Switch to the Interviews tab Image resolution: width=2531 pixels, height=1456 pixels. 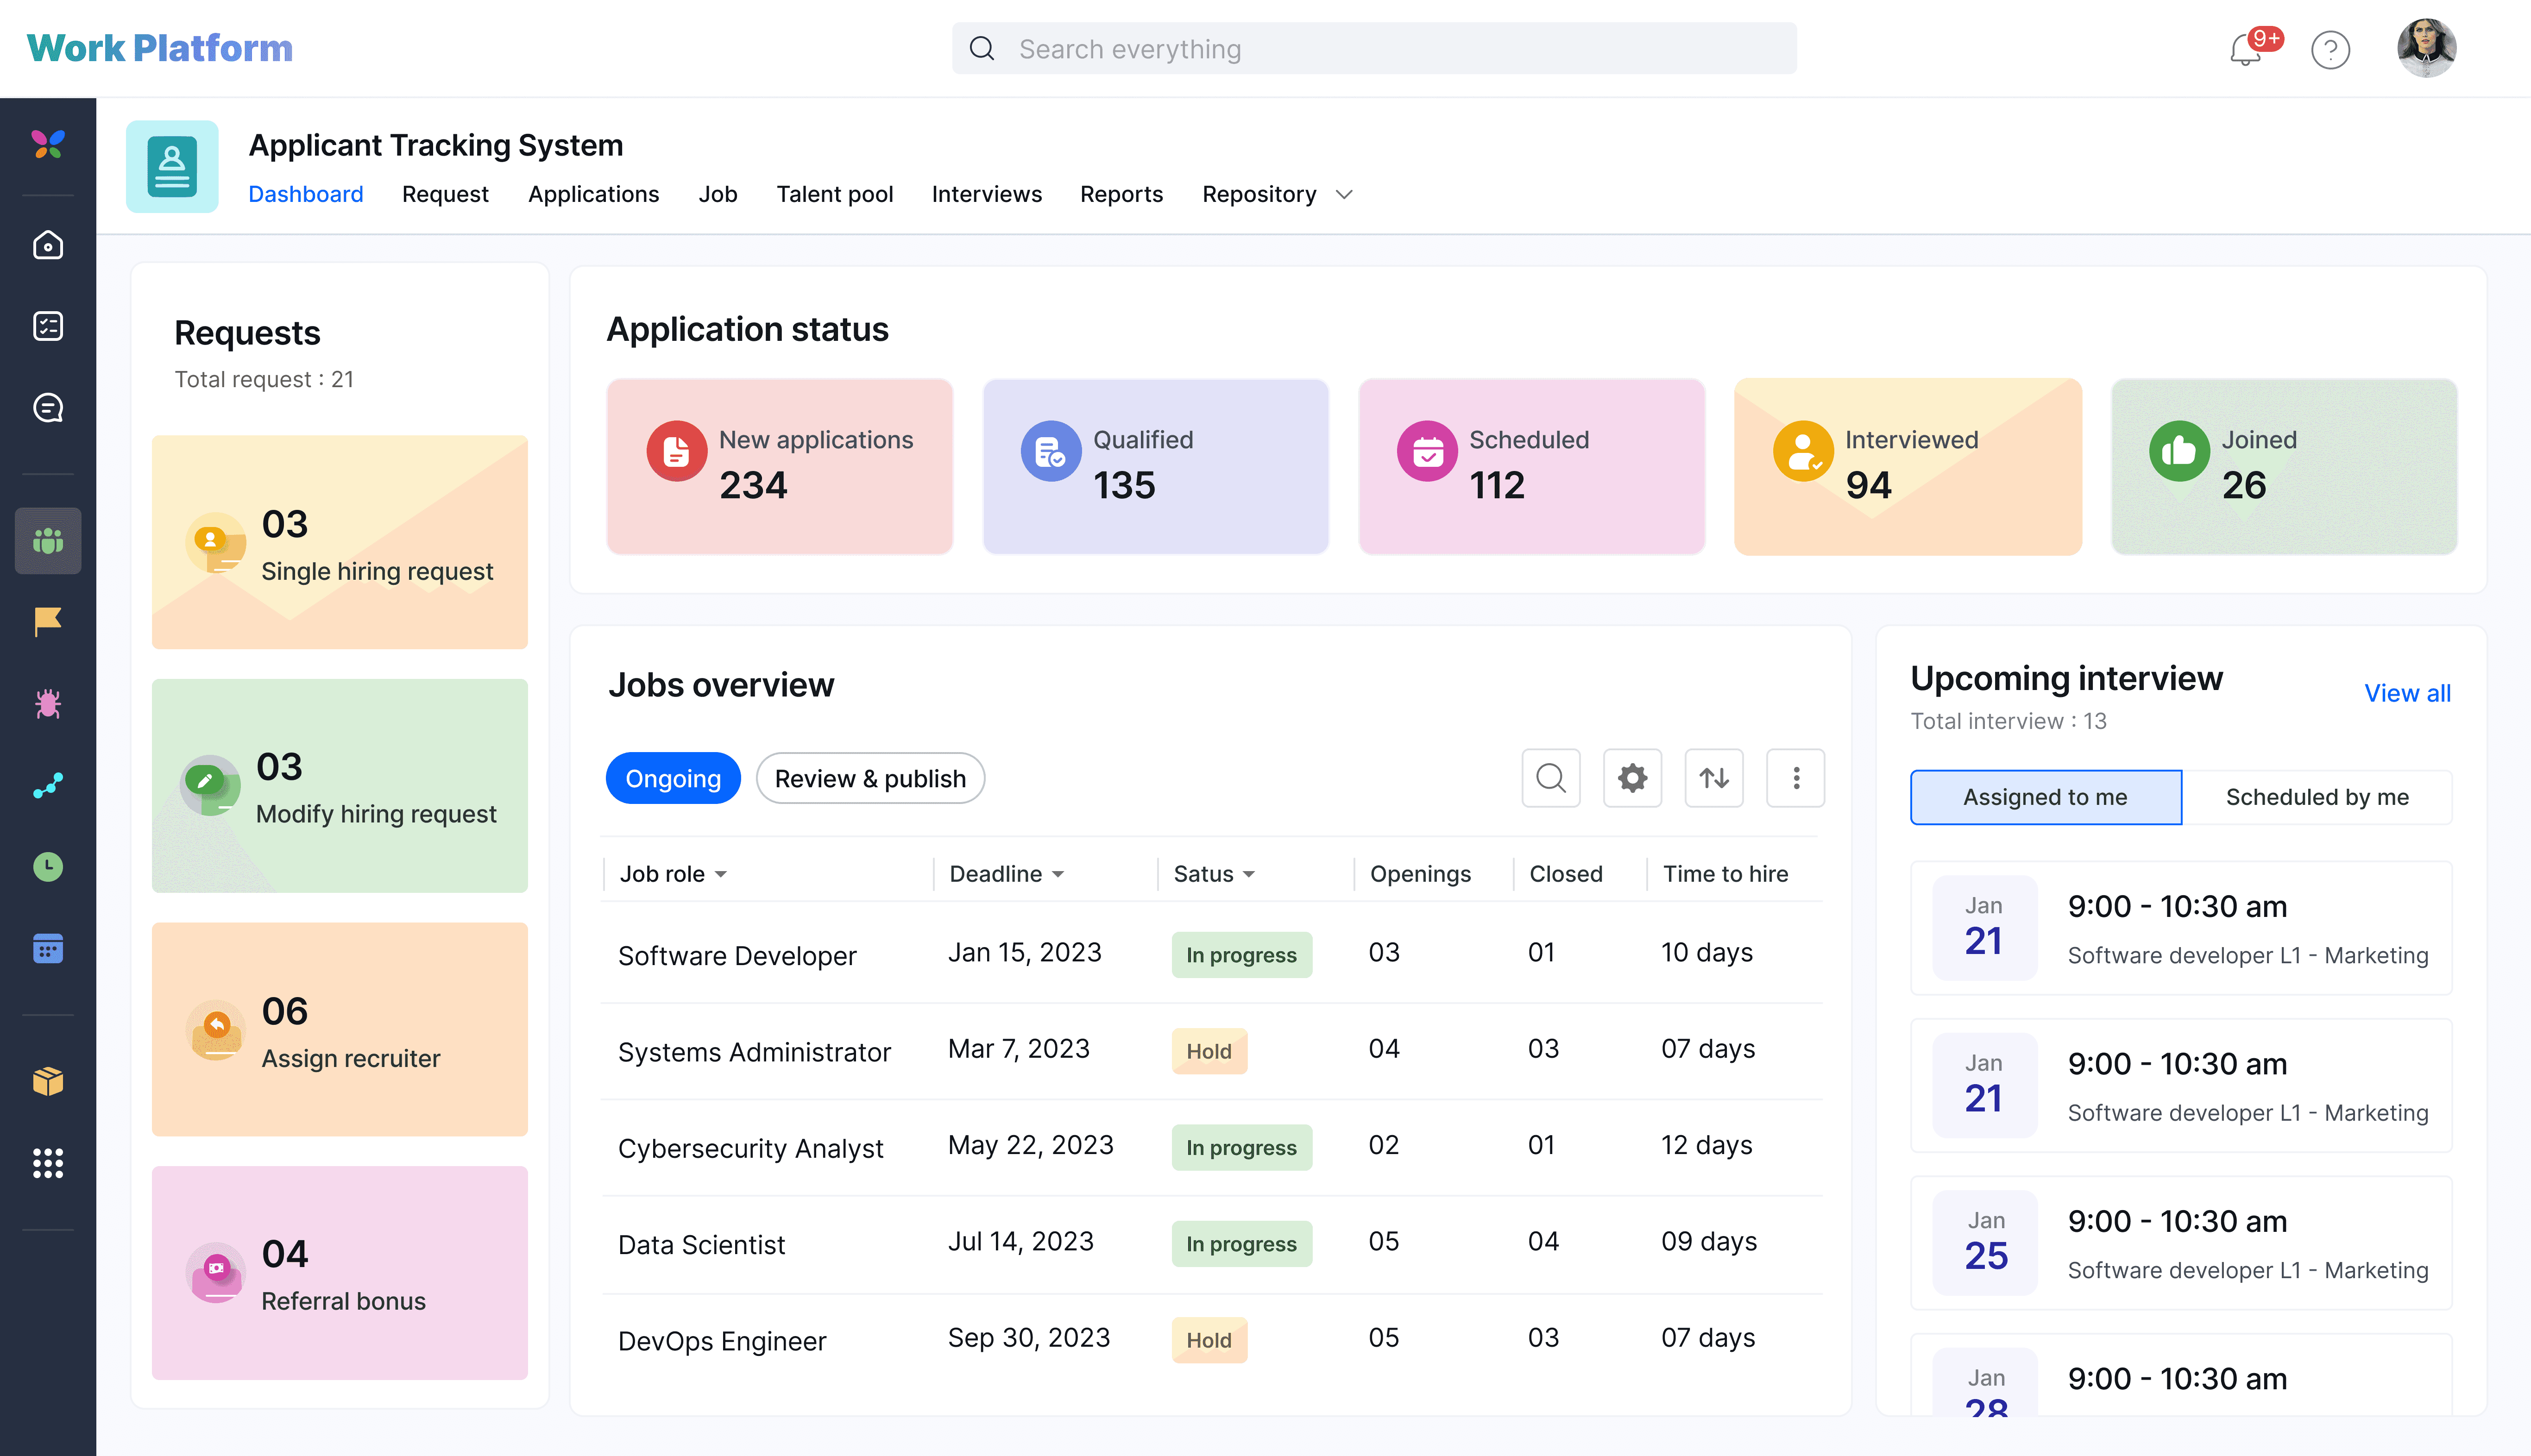pos(986,194)
